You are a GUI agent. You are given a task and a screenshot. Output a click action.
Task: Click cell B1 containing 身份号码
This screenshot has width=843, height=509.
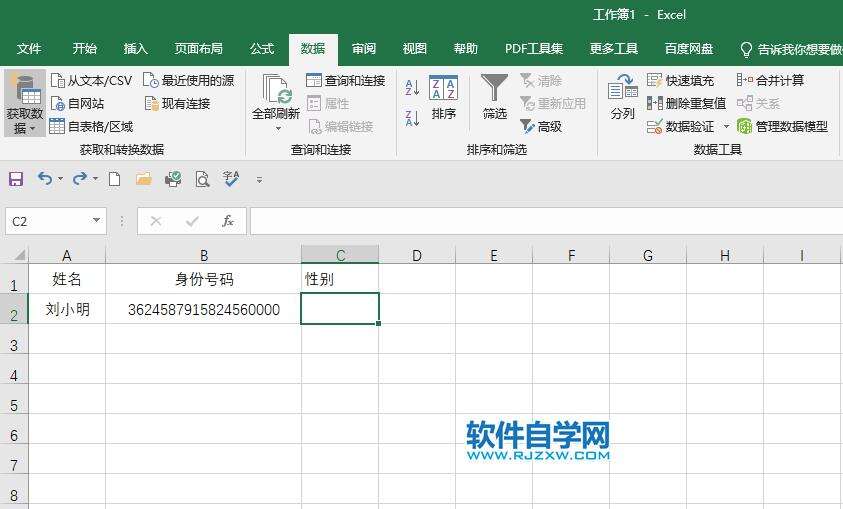point(203,278)
